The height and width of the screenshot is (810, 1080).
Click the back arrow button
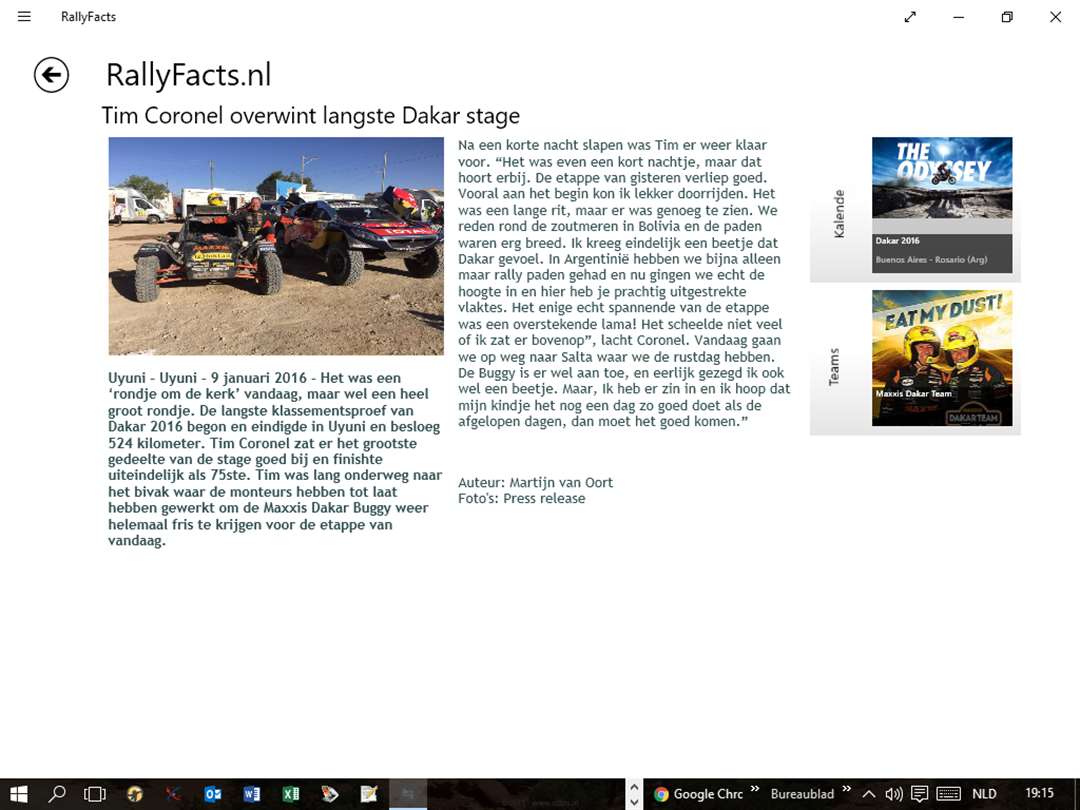pyautogui.click(x=52, y=75)
